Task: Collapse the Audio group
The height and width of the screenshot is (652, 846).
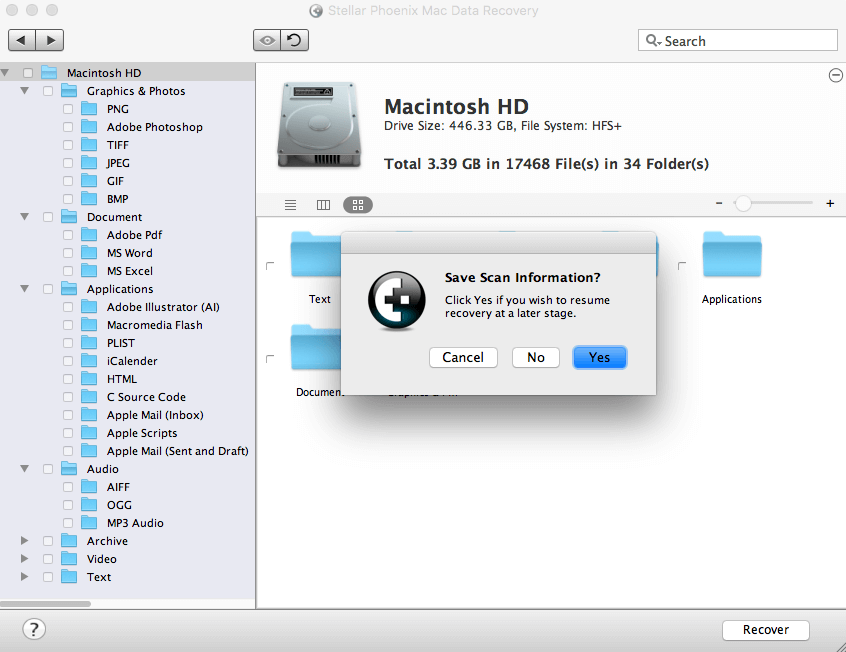Action: coord(24,468)
